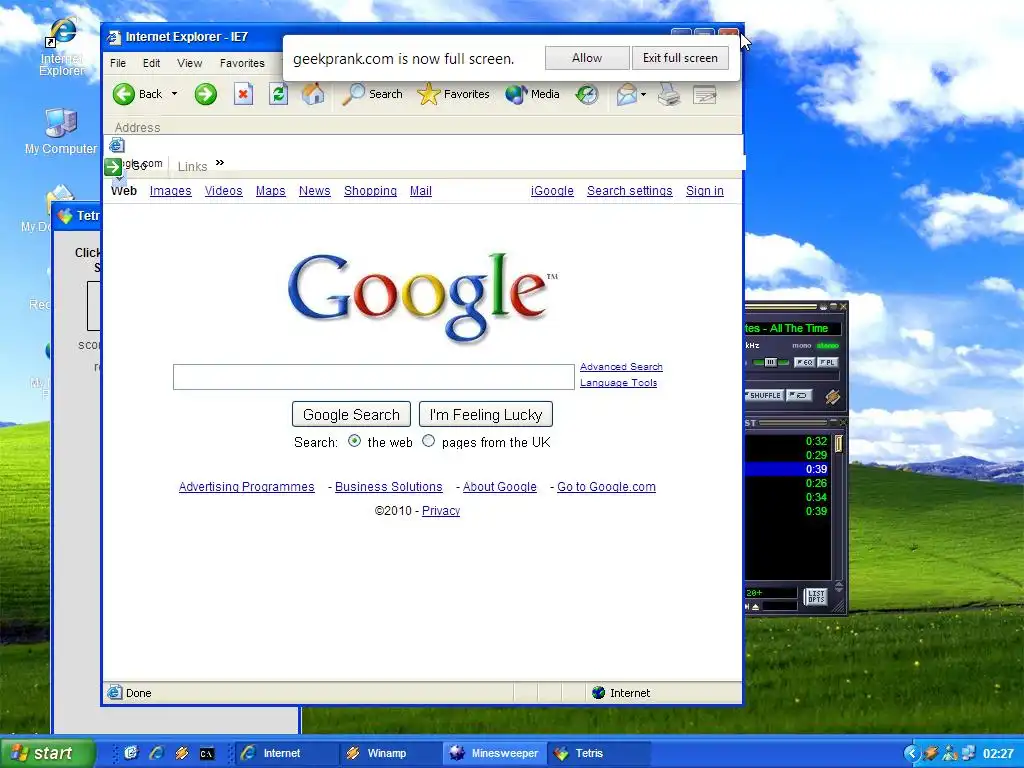Click the Mail envelope toolbar icon
This screenshot has height=768, width=1024.
click(626, 95)
